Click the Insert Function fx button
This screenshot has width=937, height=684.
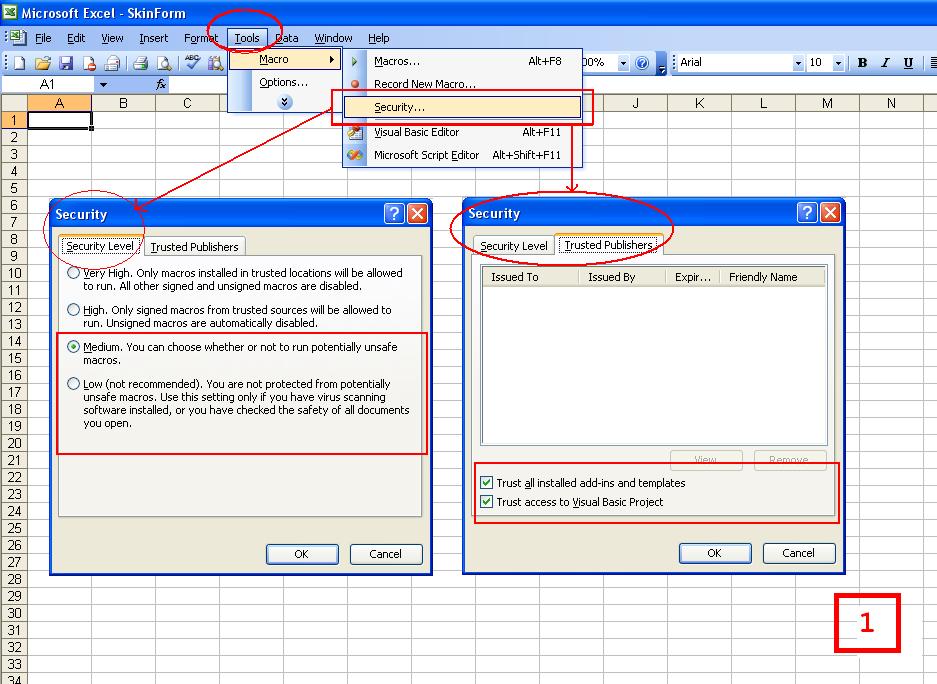(160, 86)
